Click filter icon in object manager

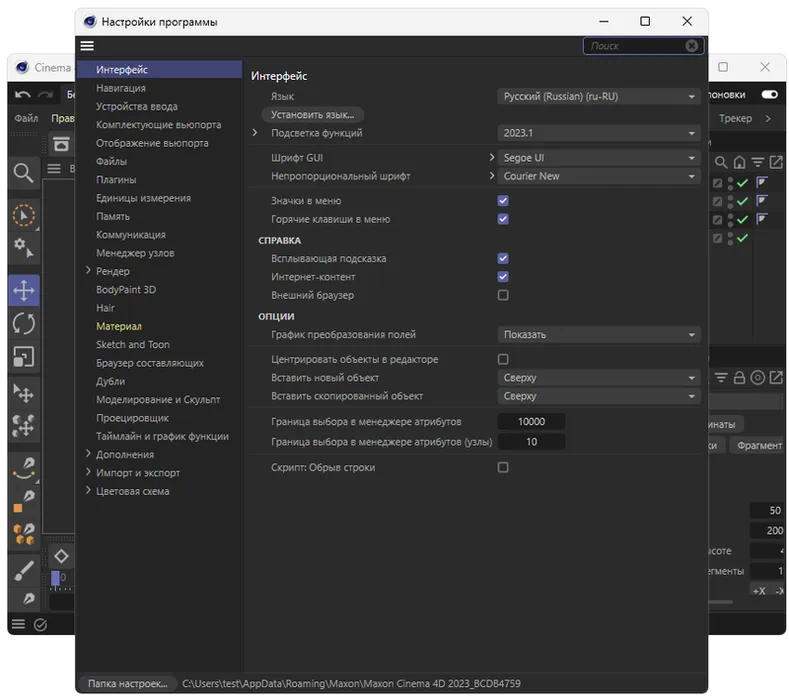pyautogui.click(x=757, y=162)
